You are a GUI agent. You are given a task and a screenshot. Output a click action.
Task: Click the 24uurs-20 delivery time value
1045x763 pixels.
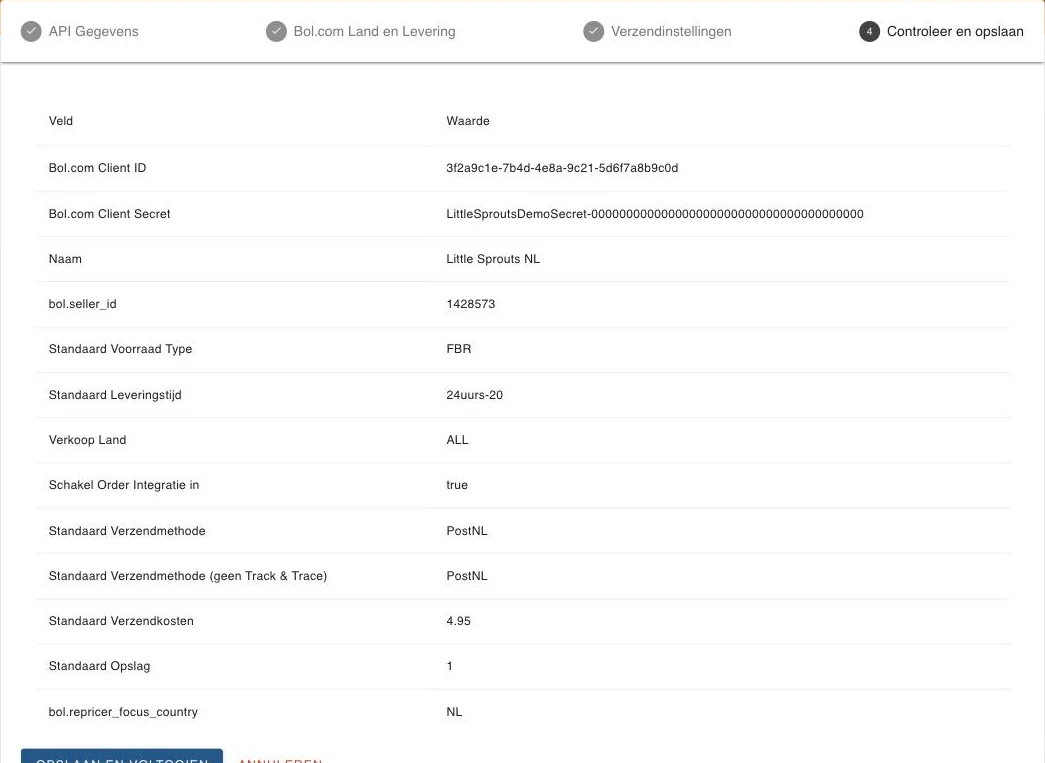tap(475, 395)
